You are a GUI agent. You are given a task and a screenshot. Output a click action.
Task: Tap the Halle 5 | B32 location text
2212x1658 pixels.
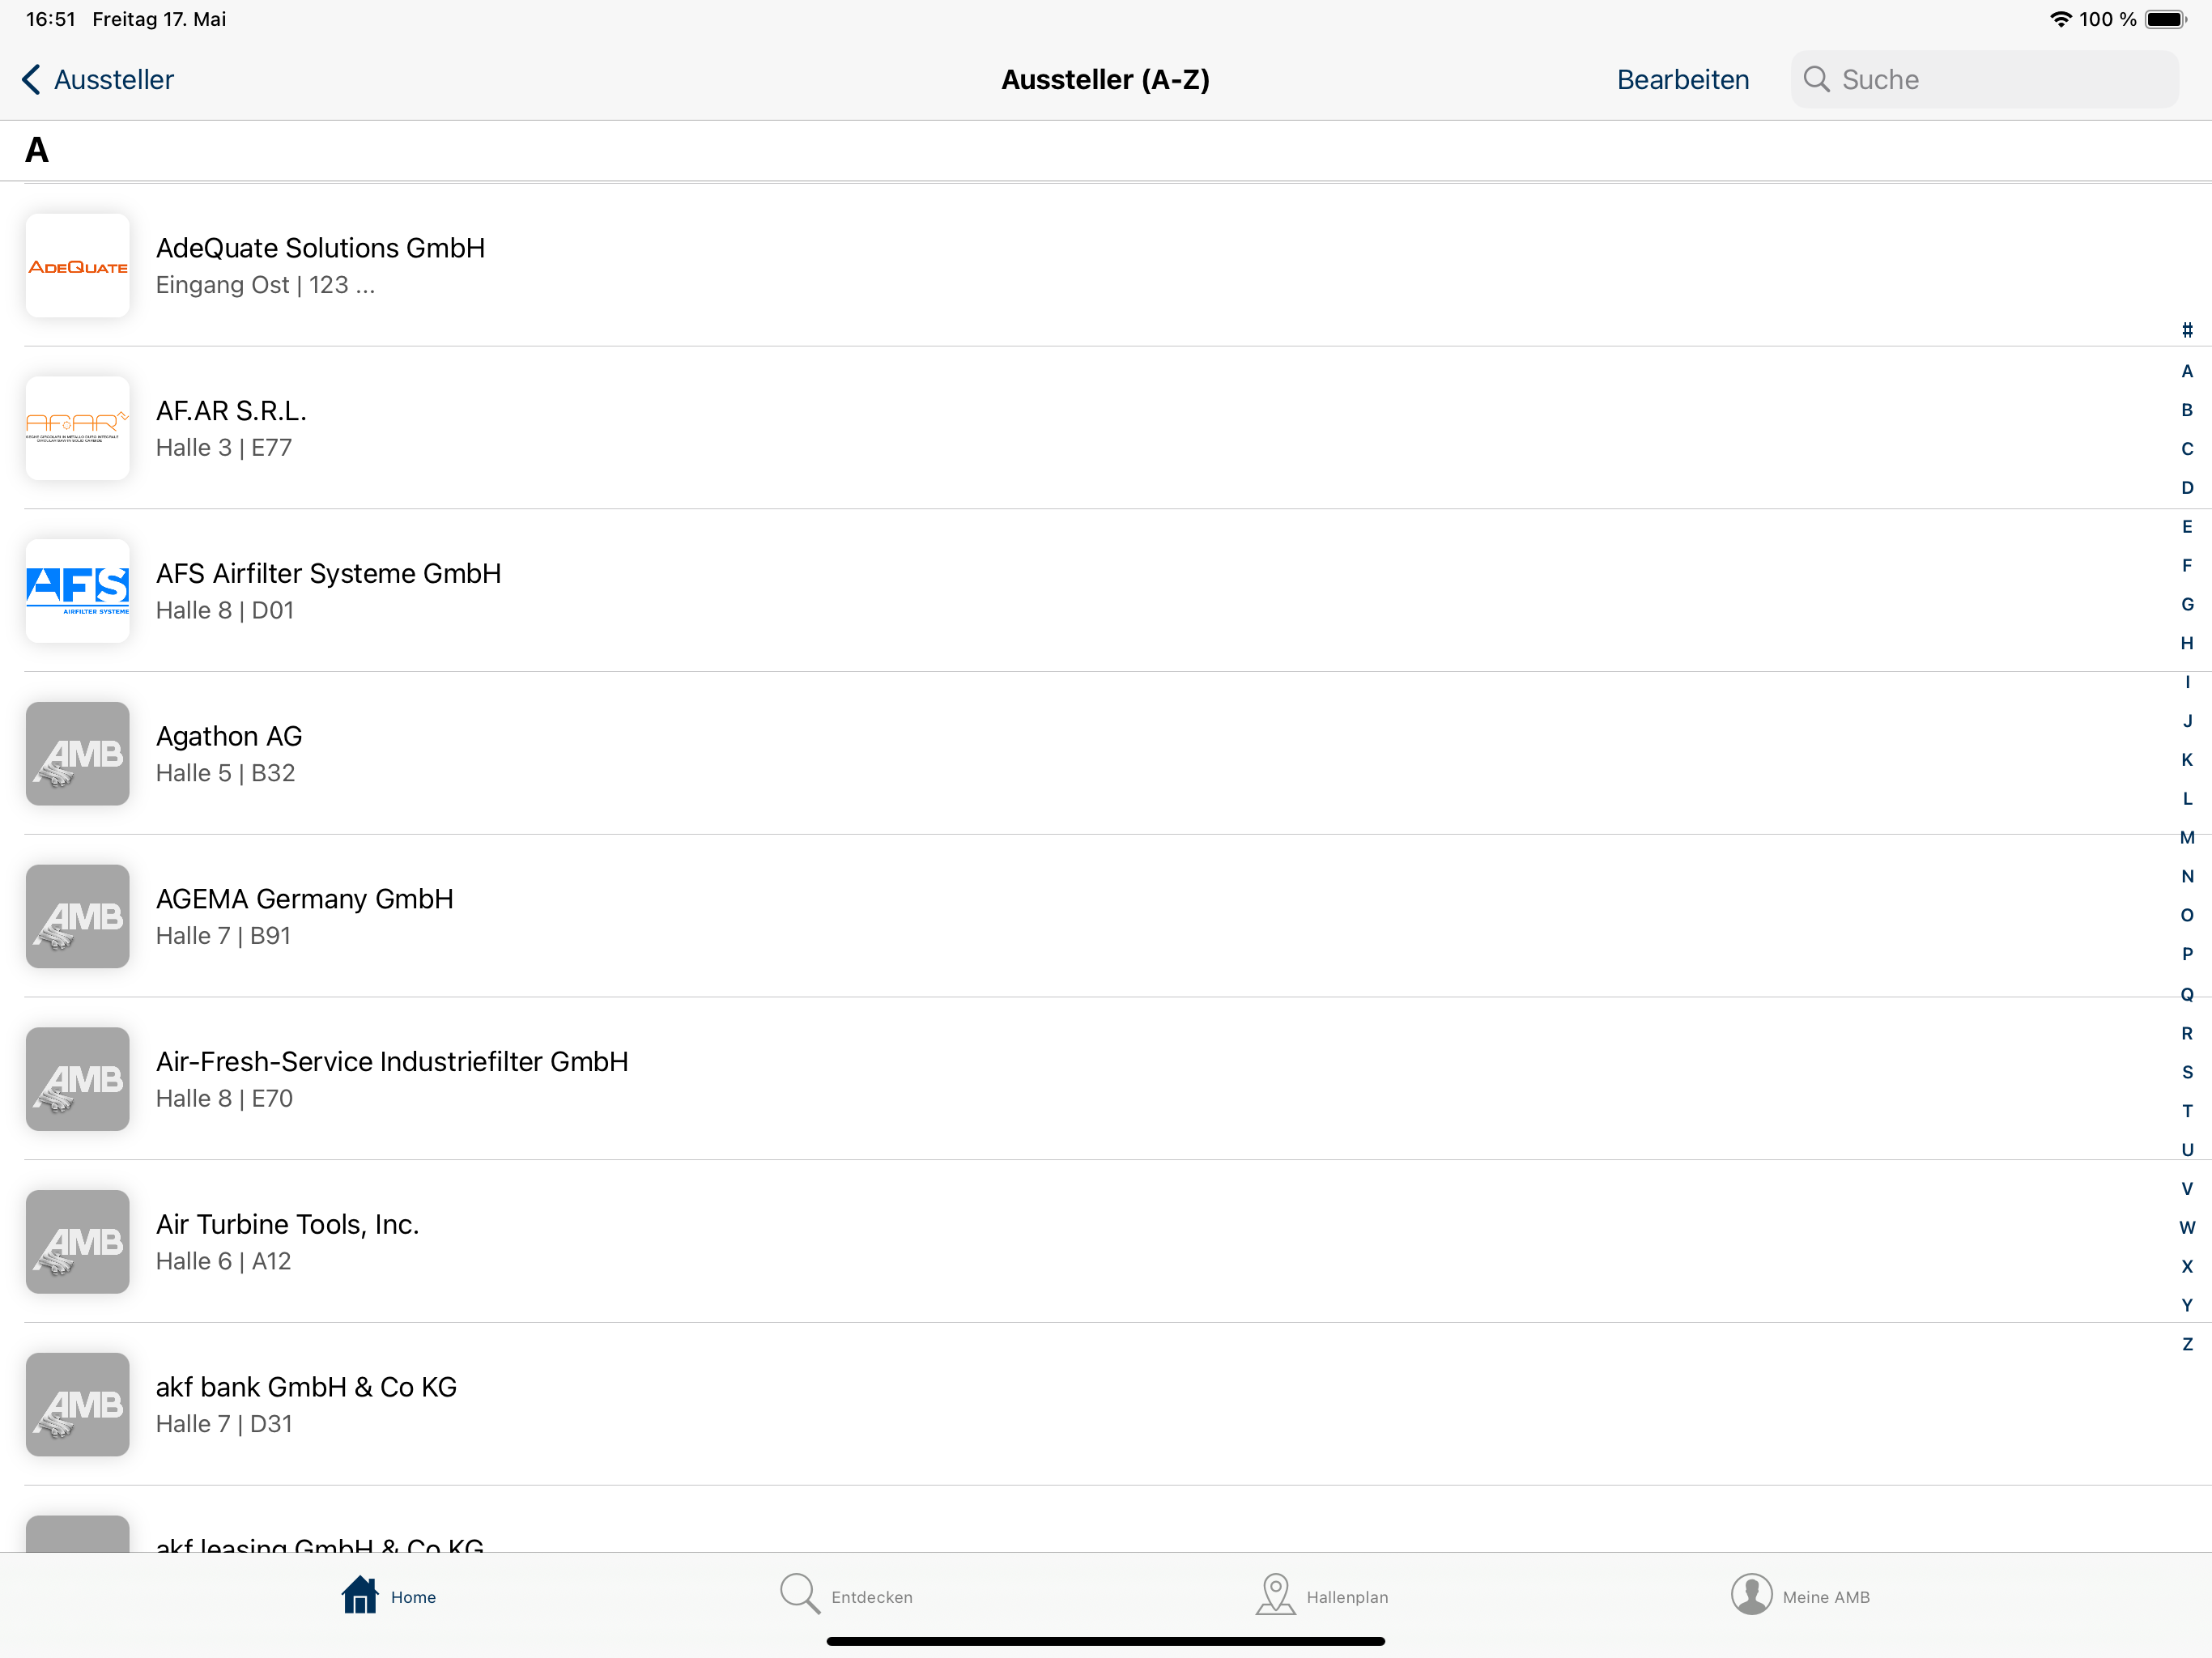point(225,773)
